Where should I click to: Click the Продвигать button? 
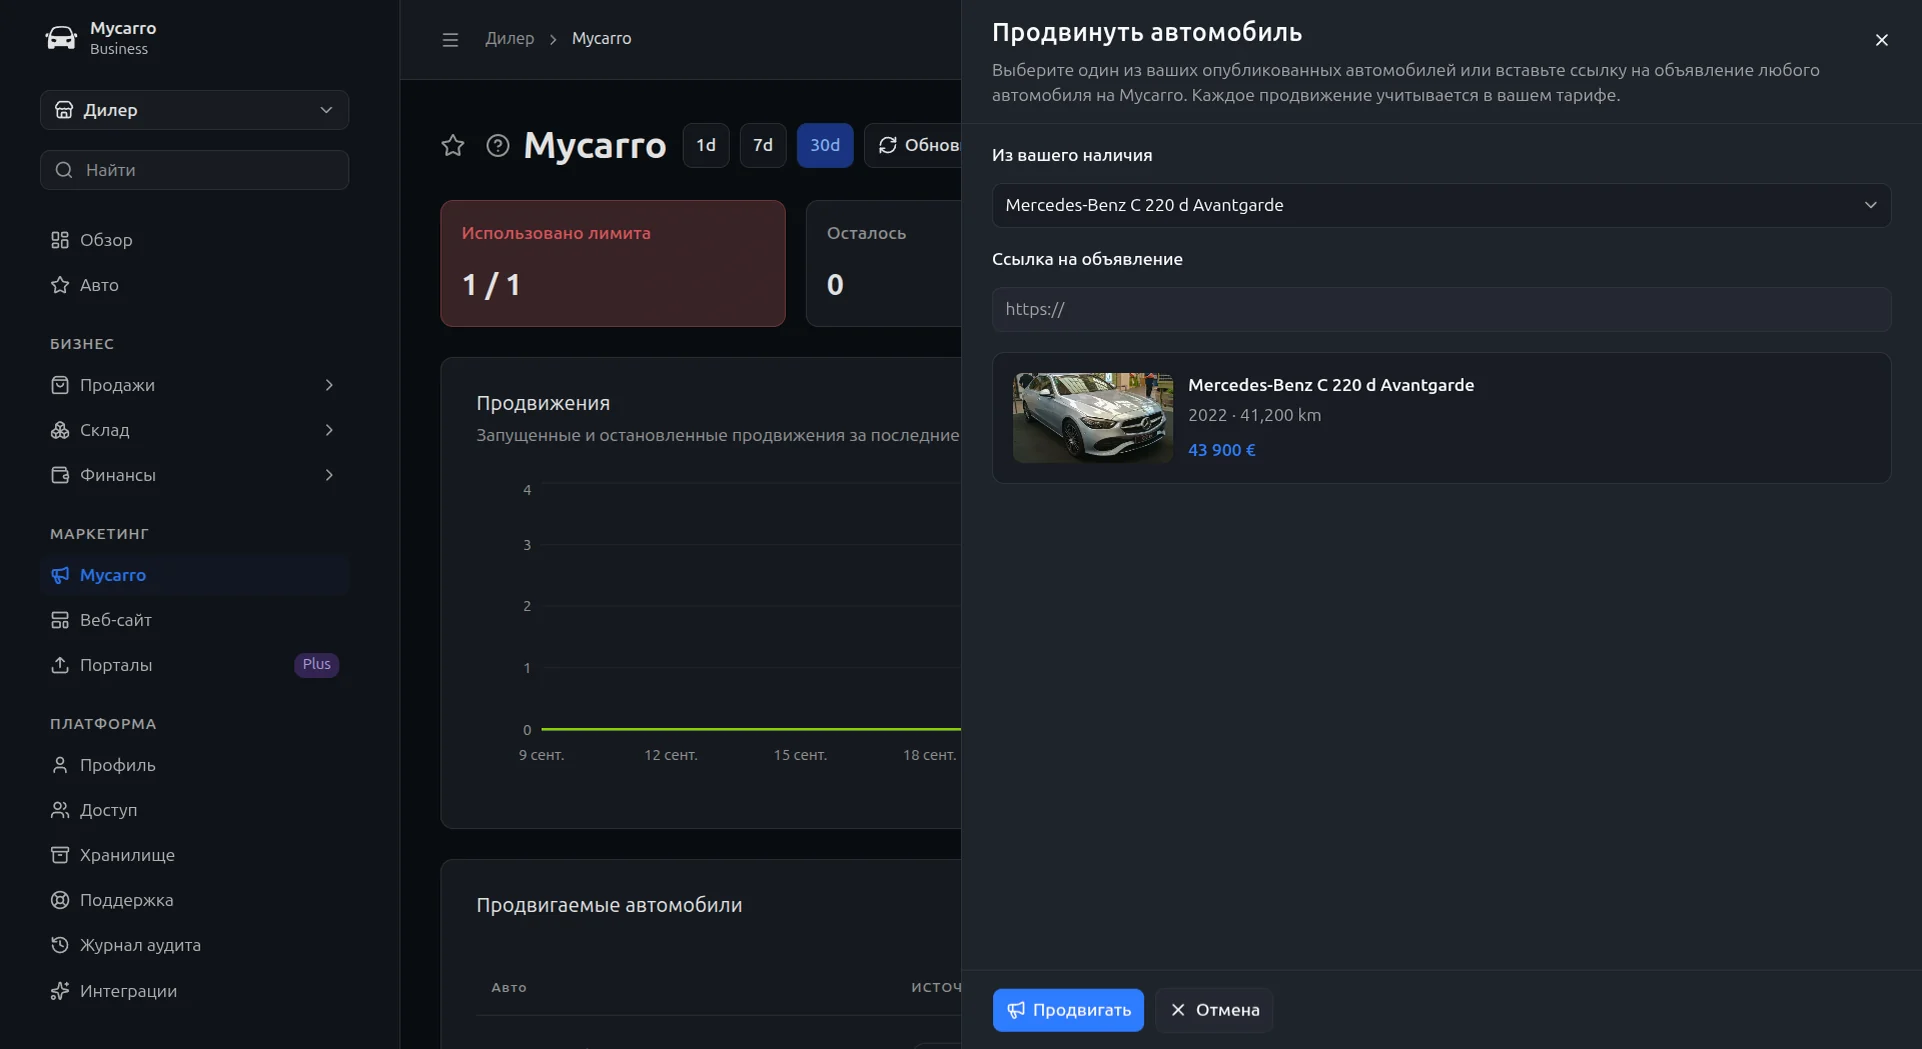point(1068,1010)
